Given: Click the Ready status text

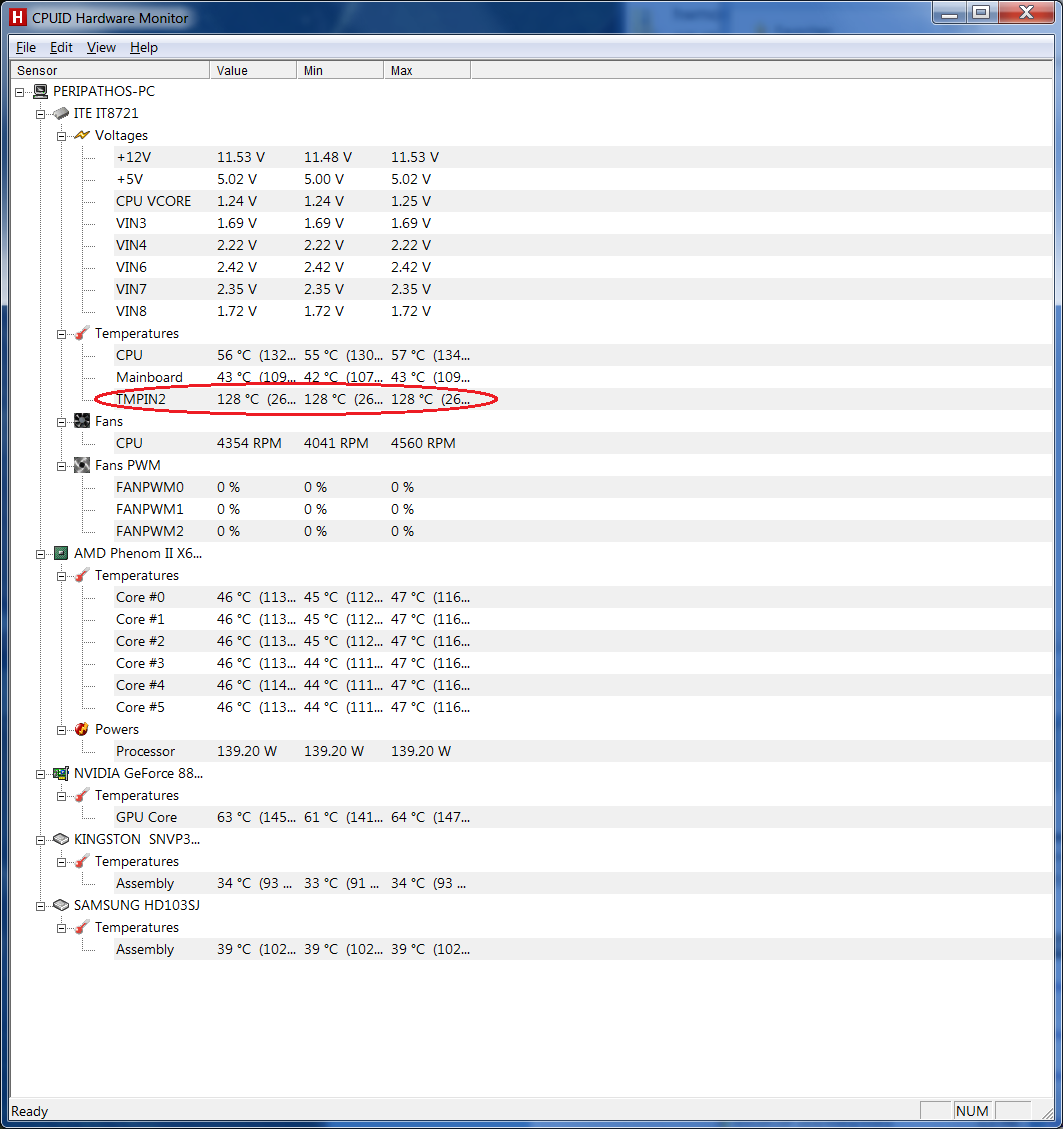Looking at the screenshot, I should click(x=30, y=1111).
